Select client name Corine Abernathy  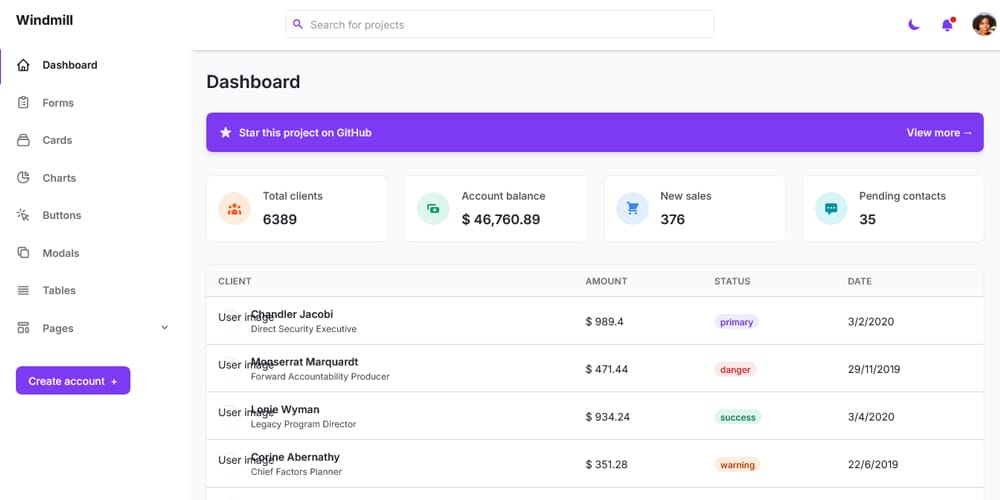click(x=295, y=457)
